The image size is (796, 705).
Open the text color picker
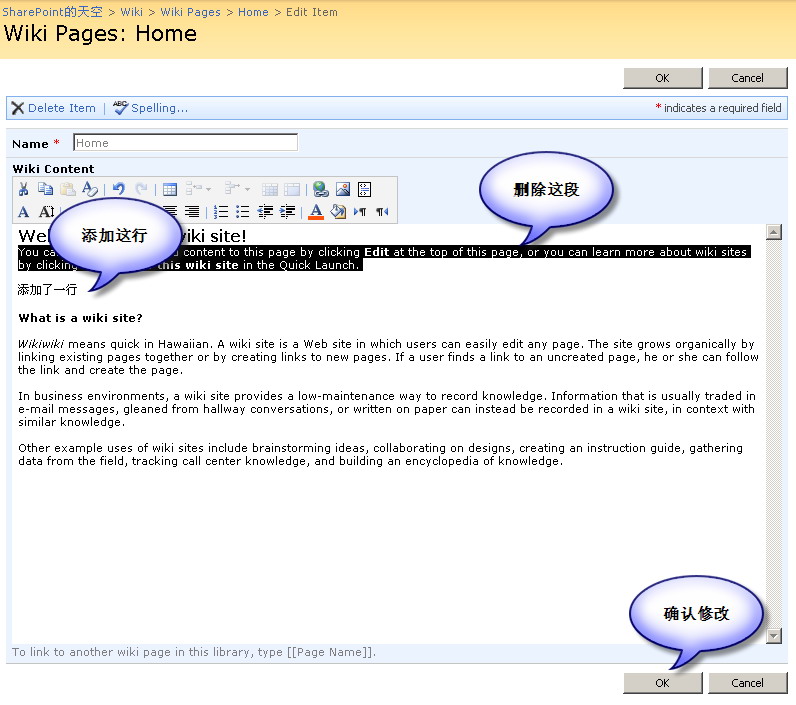pyautogui.click(x=316, y=212)
